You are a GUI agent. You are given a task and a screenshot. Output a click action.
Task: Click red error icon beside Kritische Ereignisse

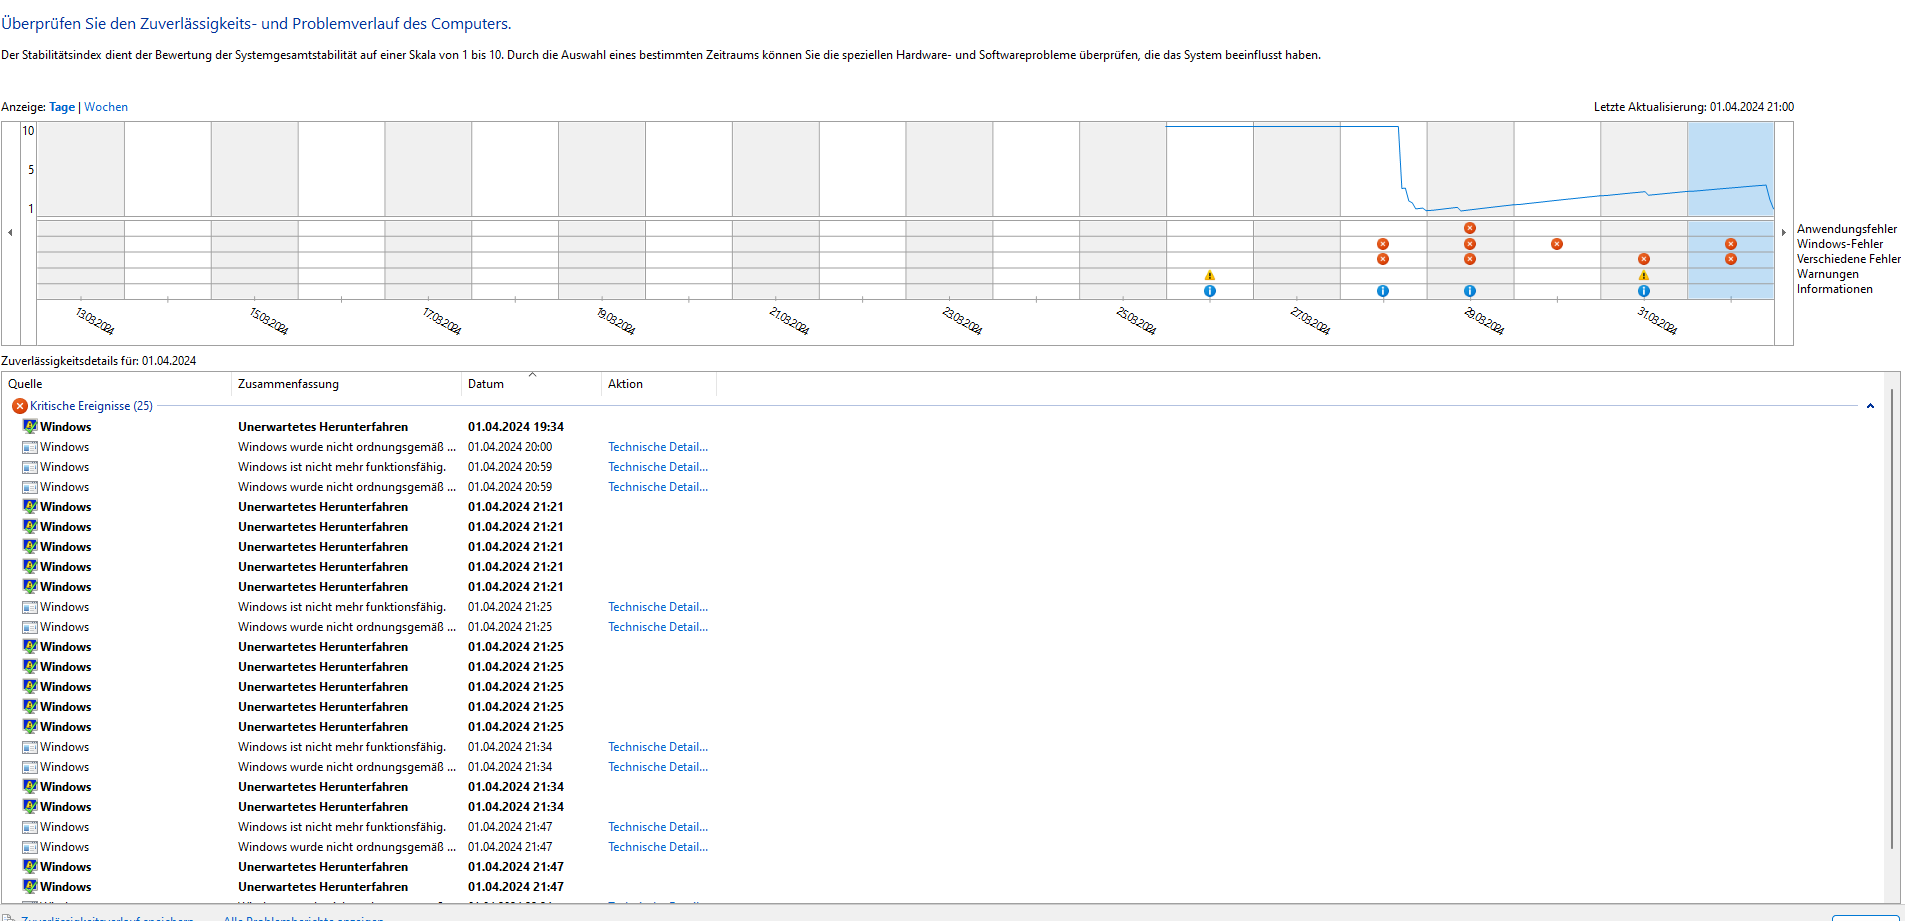pos(20,406)
